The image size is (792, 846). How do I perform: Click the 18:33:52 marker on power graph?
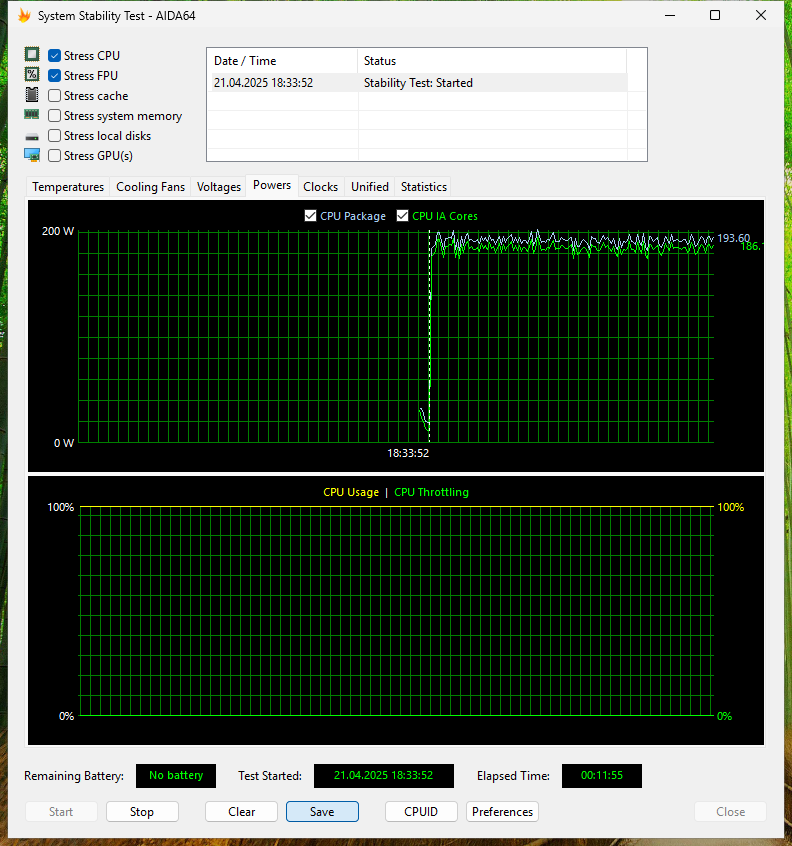[408, 453]
